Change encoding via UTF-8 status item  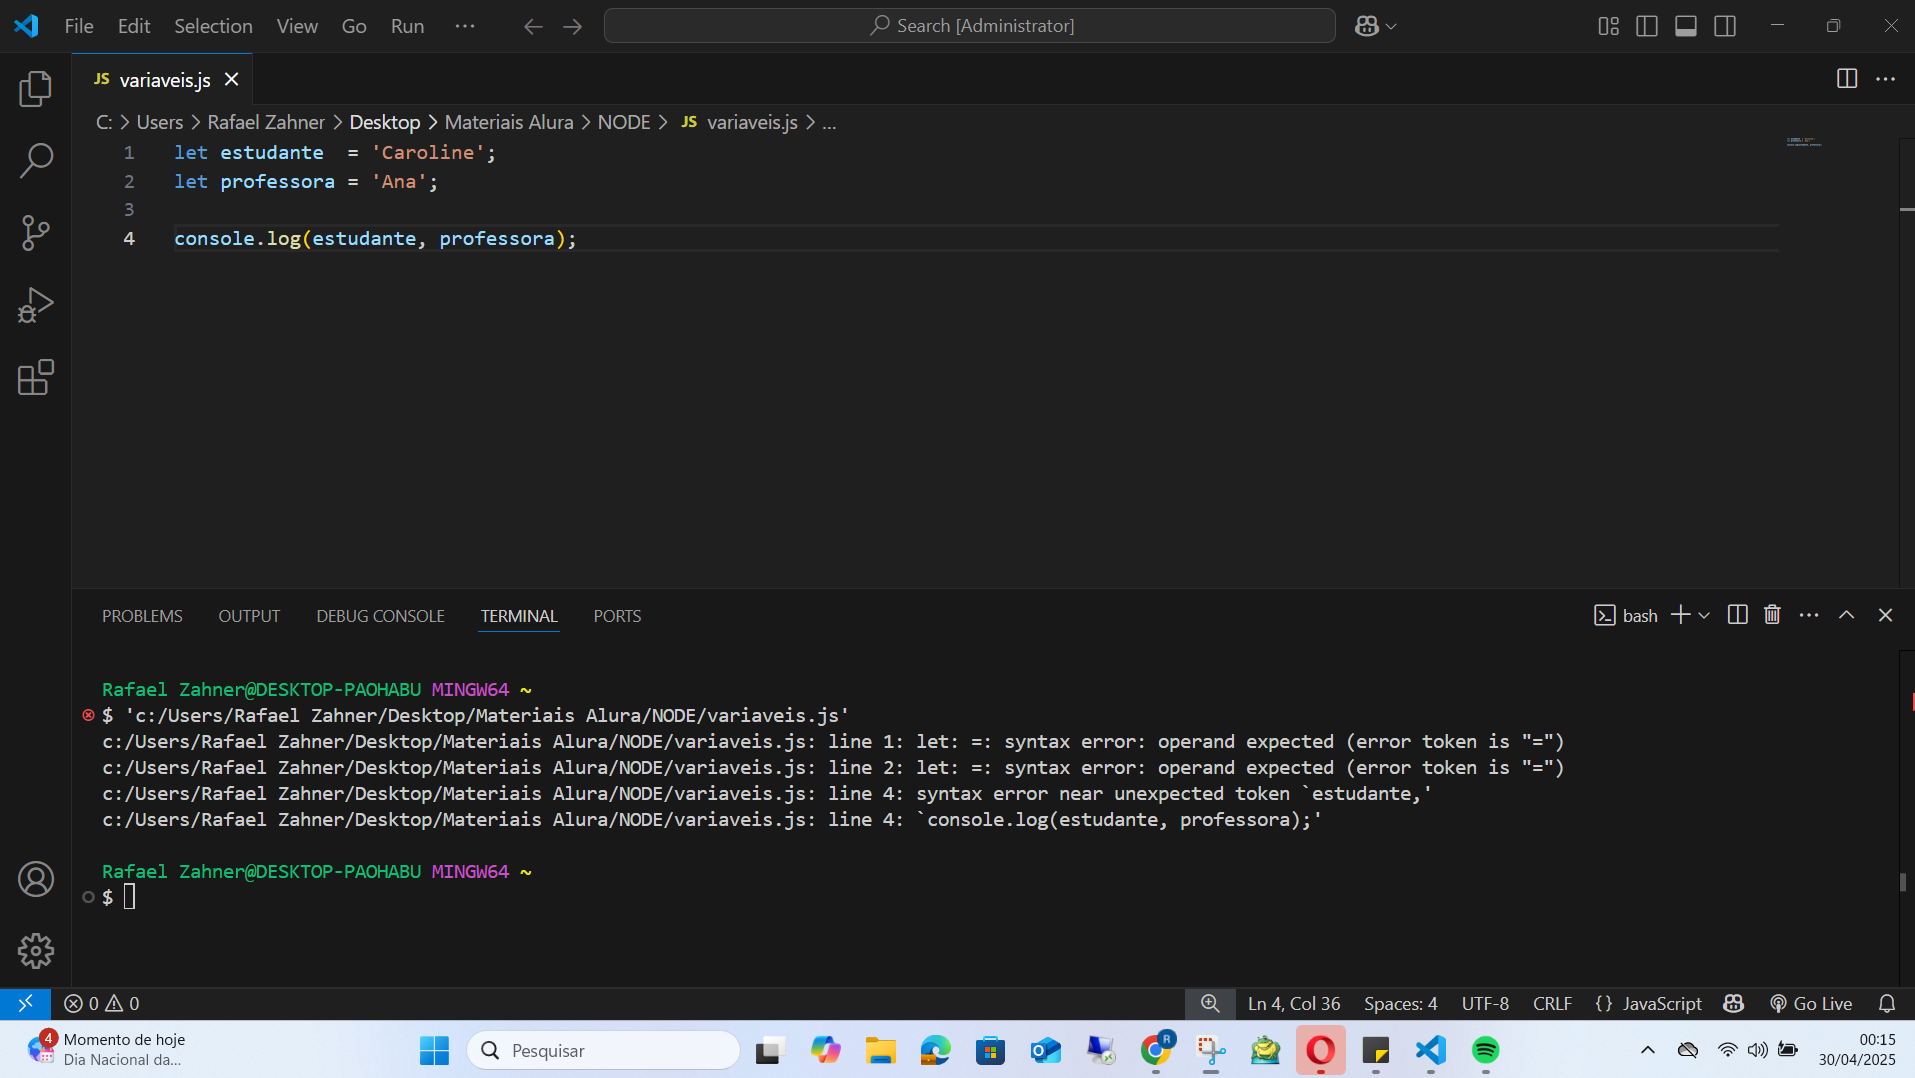coord(1485,1003)
